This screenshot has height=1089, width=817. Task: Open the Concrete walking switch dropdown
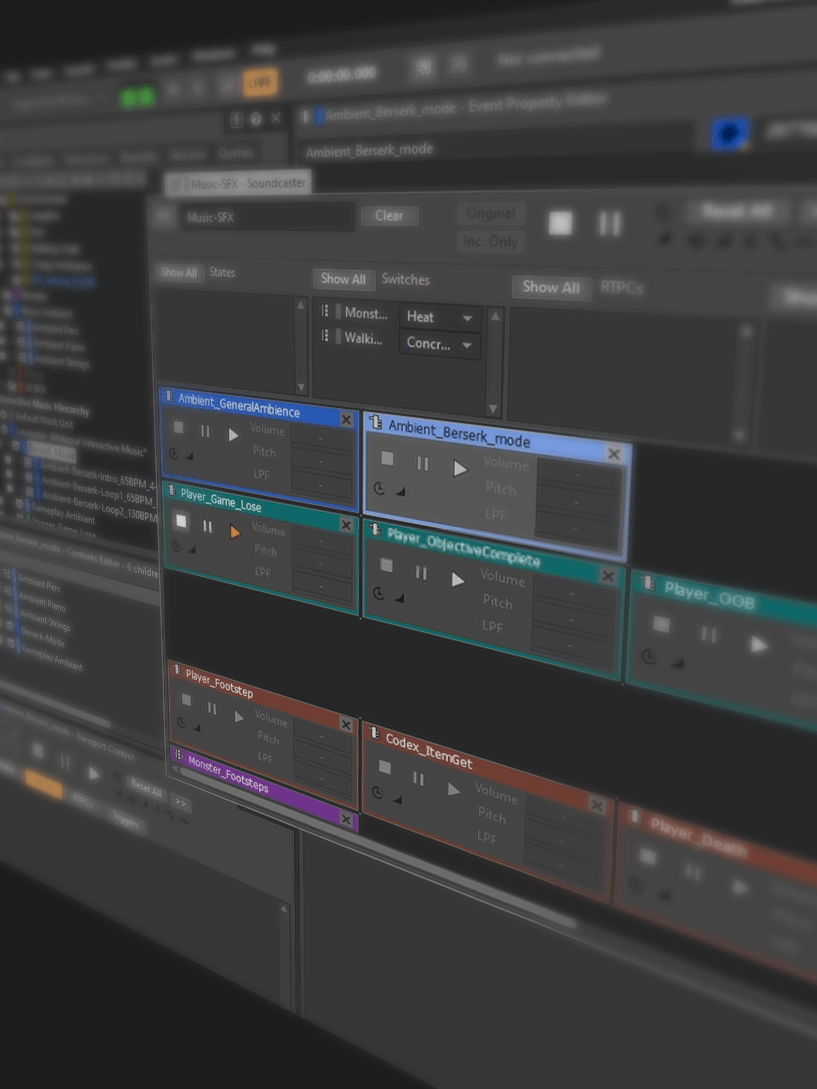466,343
